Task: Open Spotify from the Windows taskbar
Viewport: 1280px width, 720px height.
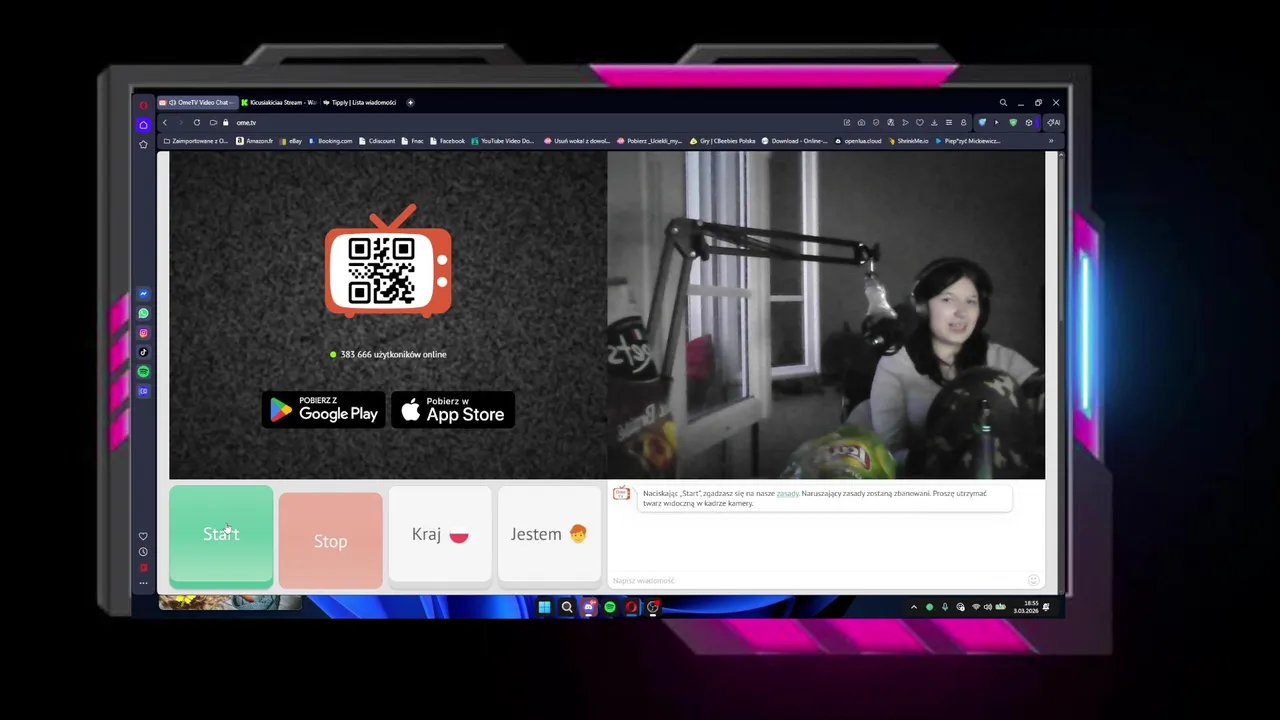Action: pos(609,607)
